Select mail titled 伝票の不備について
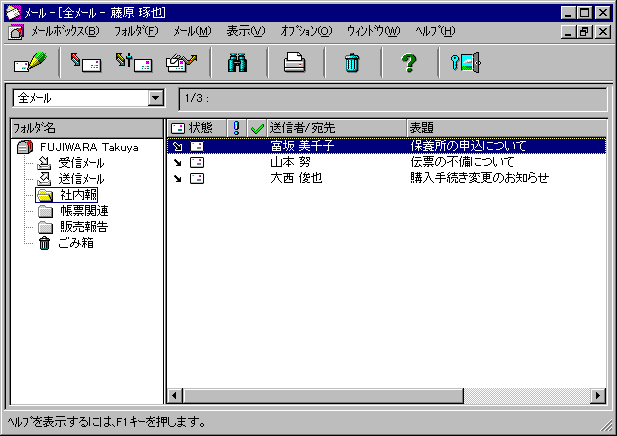617x436 pixels. (x=462, y=162)
